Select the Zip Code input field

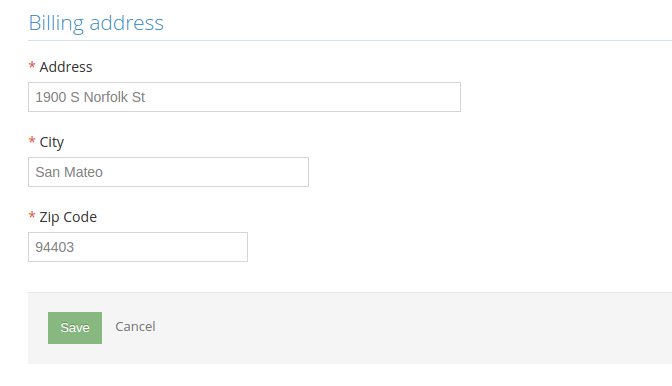pyautogui.click(x=138, y=247)
